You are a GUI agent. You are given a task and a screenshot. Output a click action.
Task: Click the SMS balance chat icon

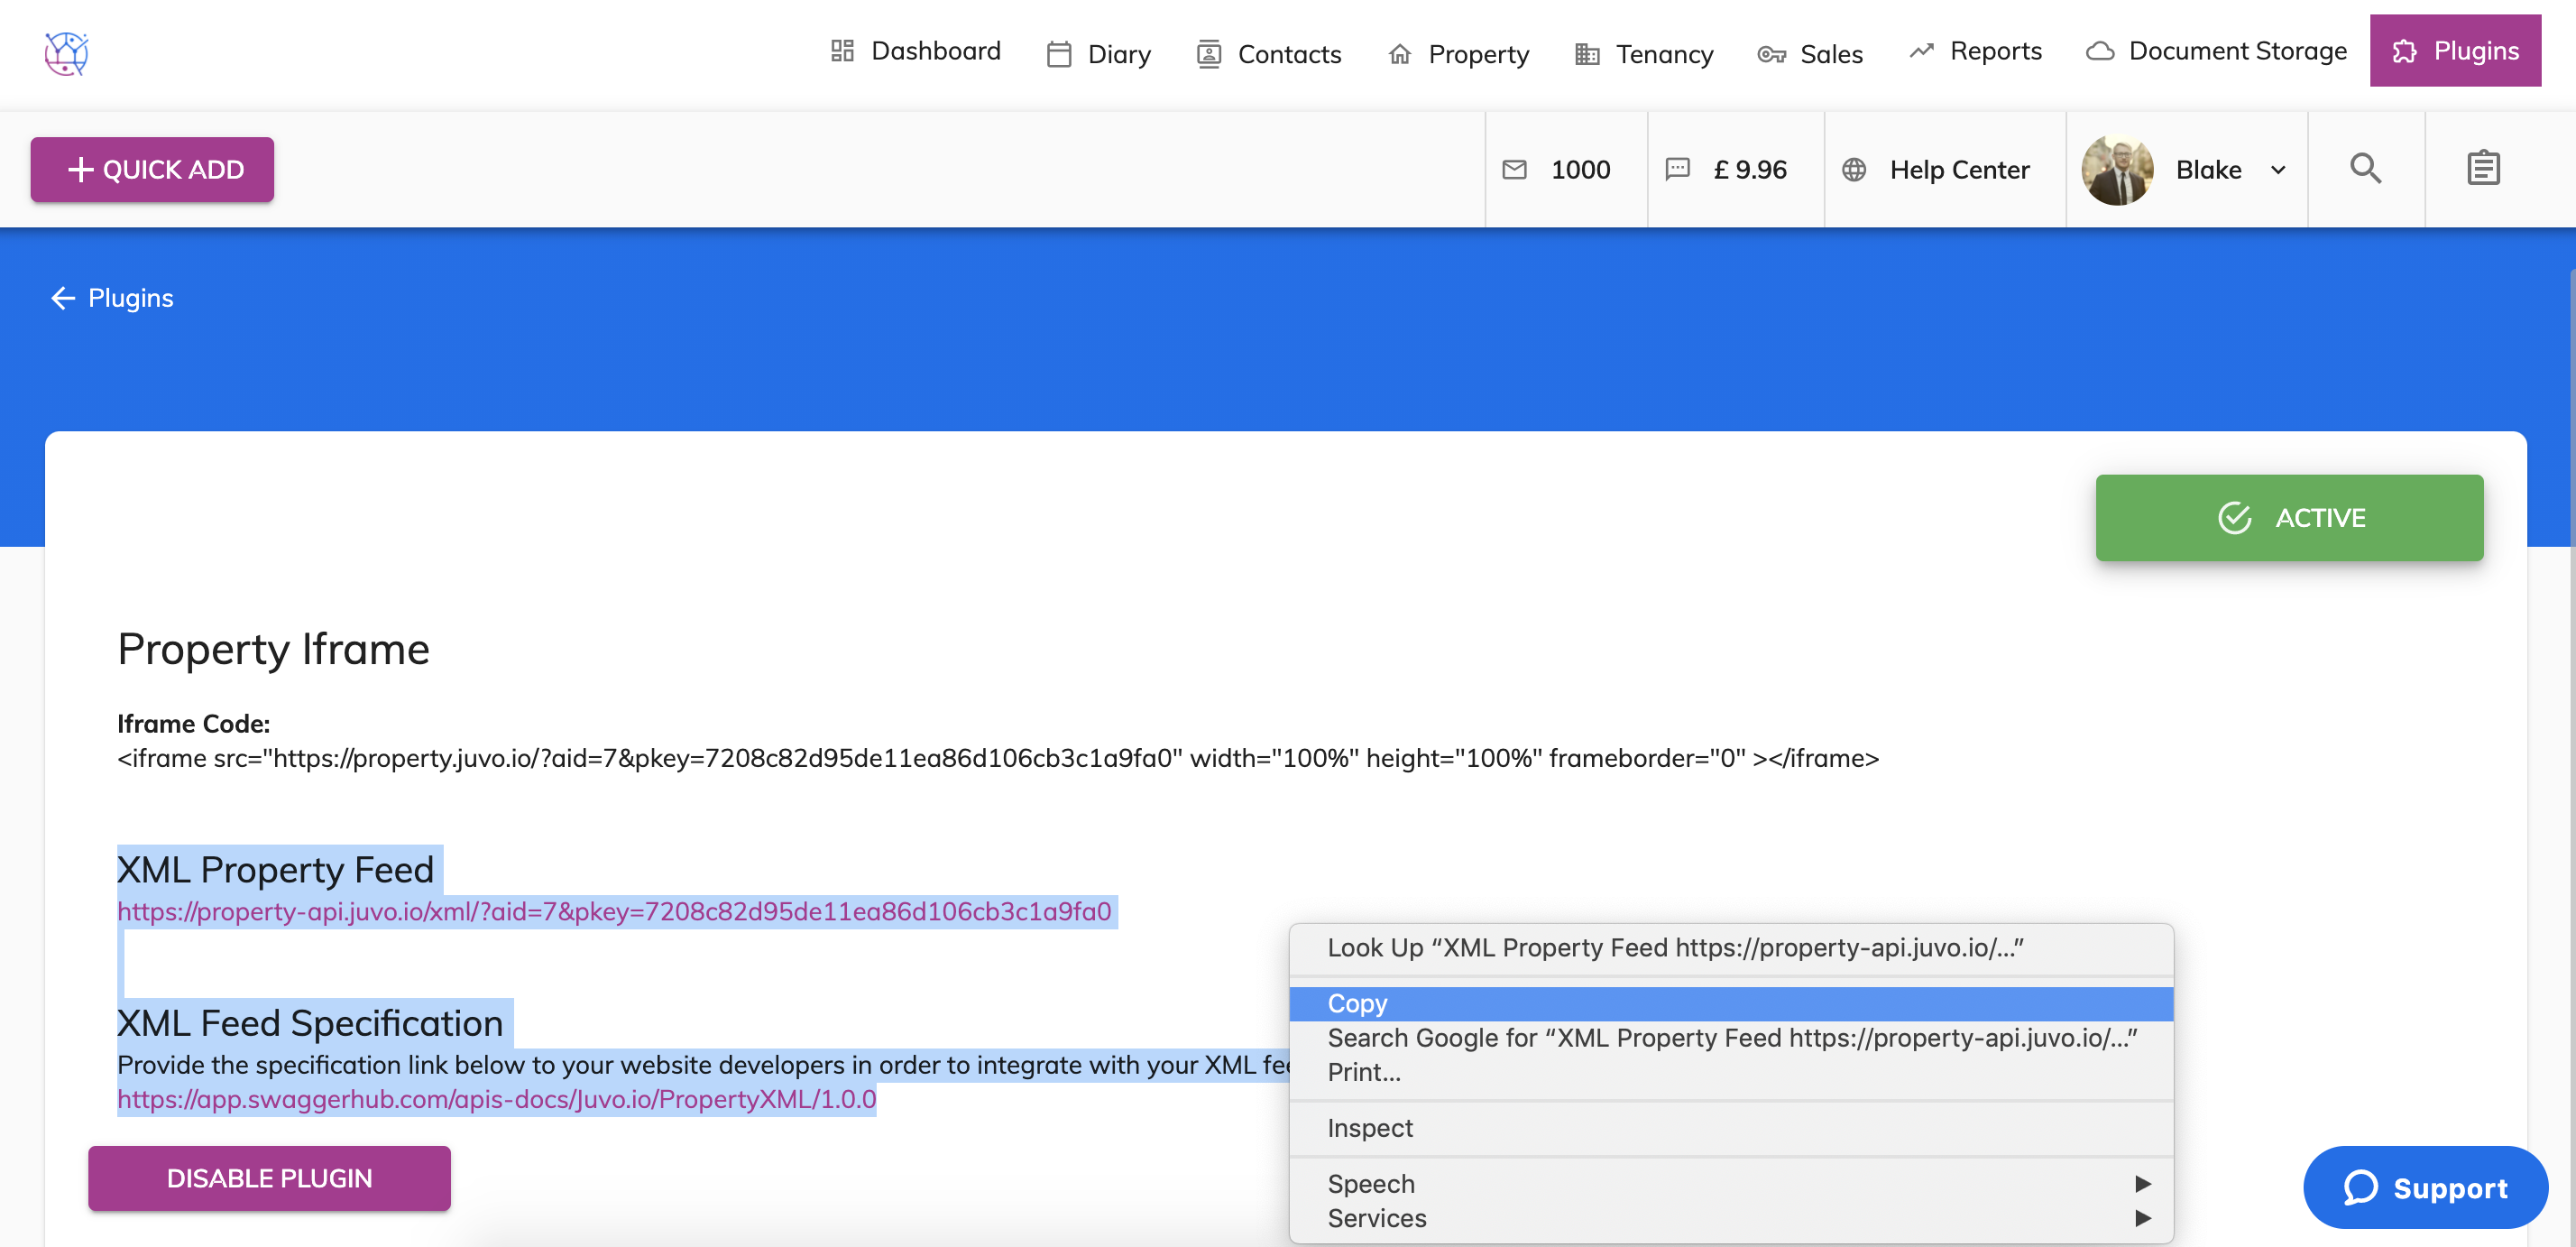(1677, 169)
